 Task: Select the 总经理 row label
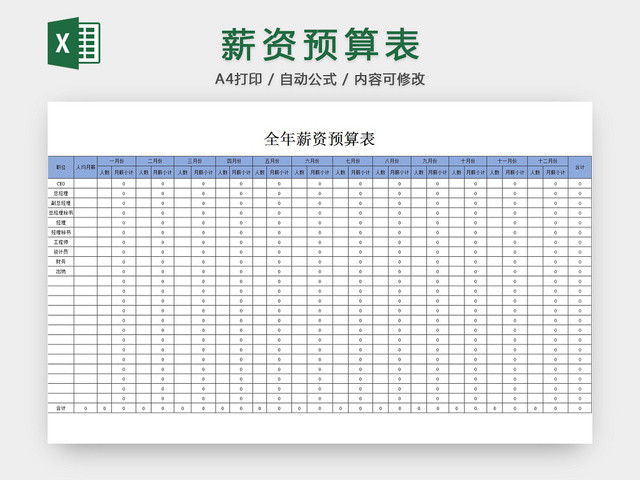(61, 193)
